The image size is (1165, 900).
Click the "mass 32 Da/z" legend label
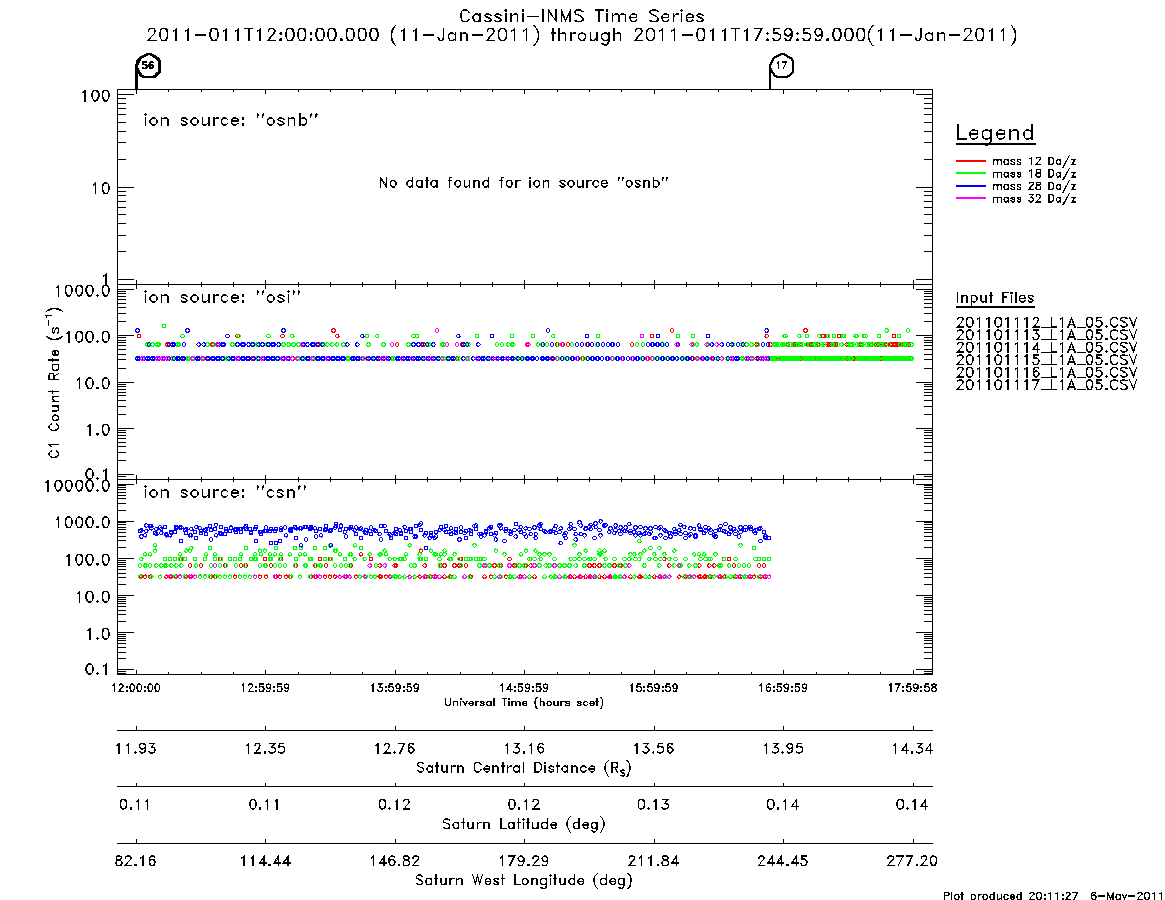(x=1034, y=198)
